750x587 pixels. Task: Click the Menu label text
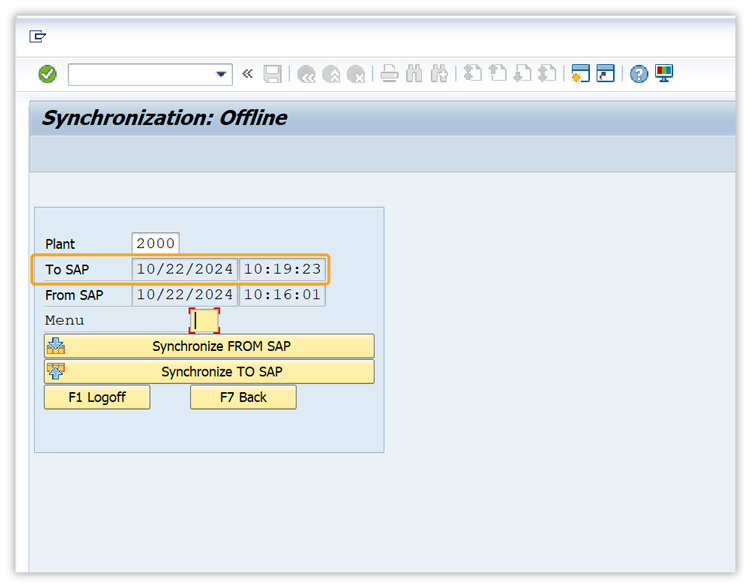(x=65, y=320)
